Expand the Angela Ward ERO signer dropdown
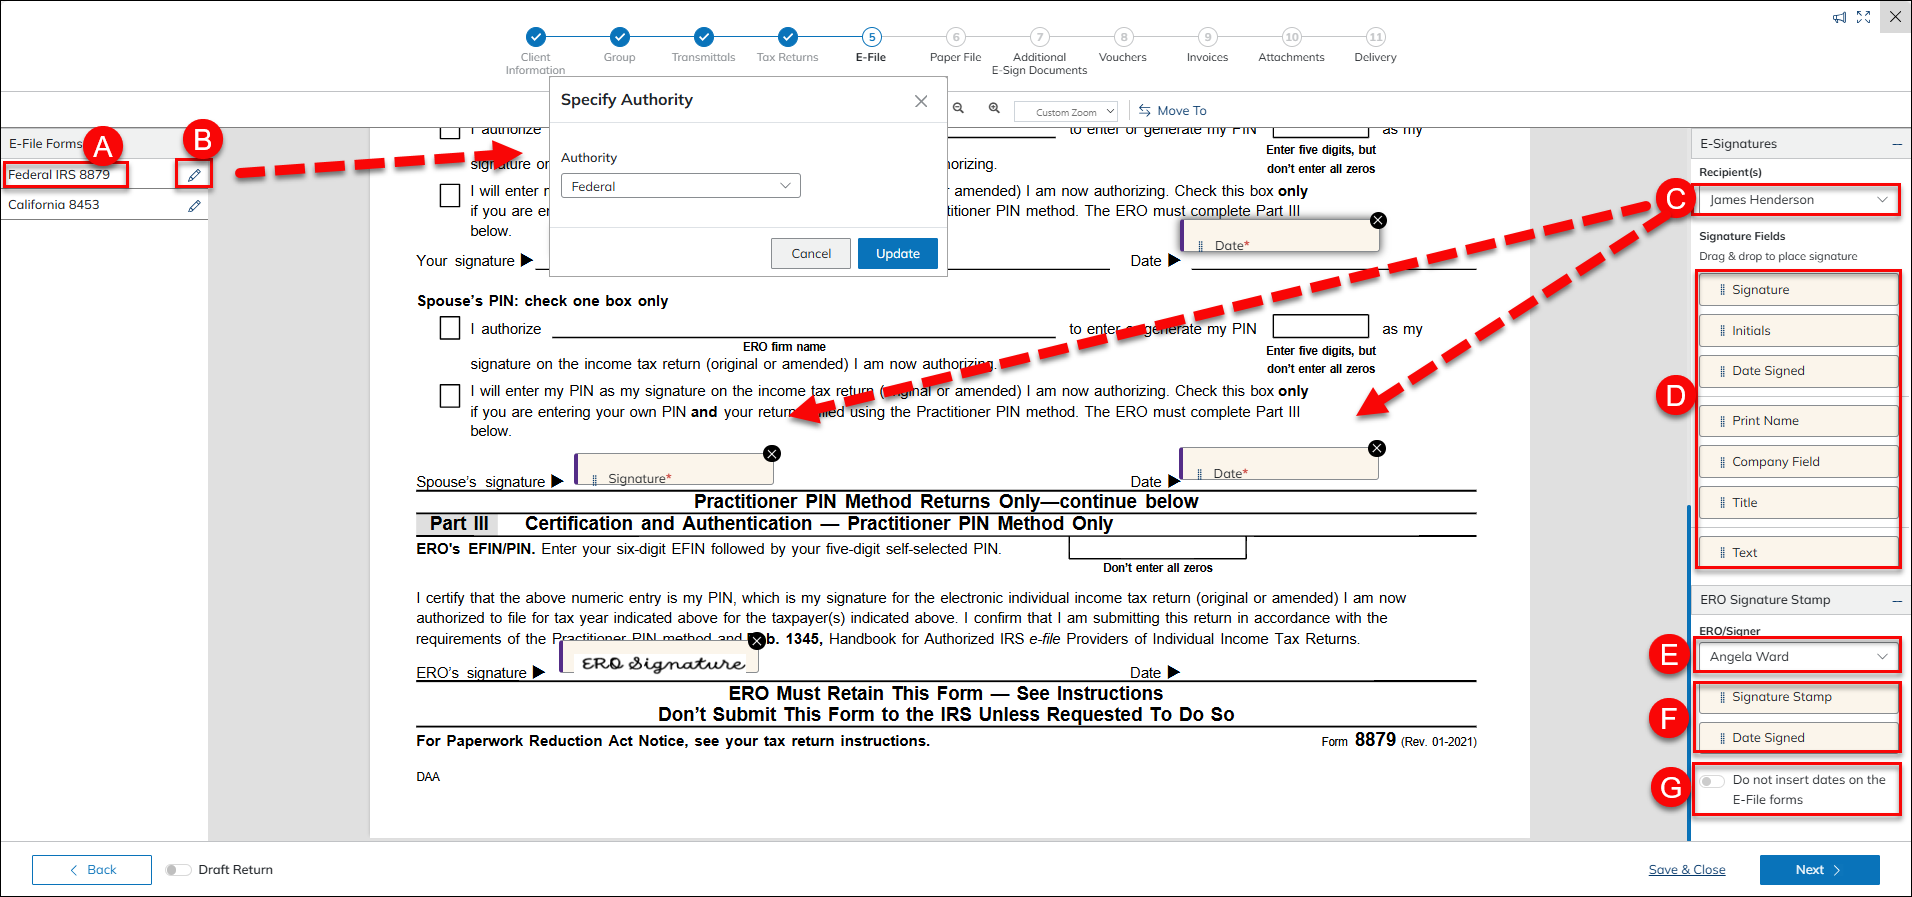The image size is (1912, 897). click(1797, 657)
